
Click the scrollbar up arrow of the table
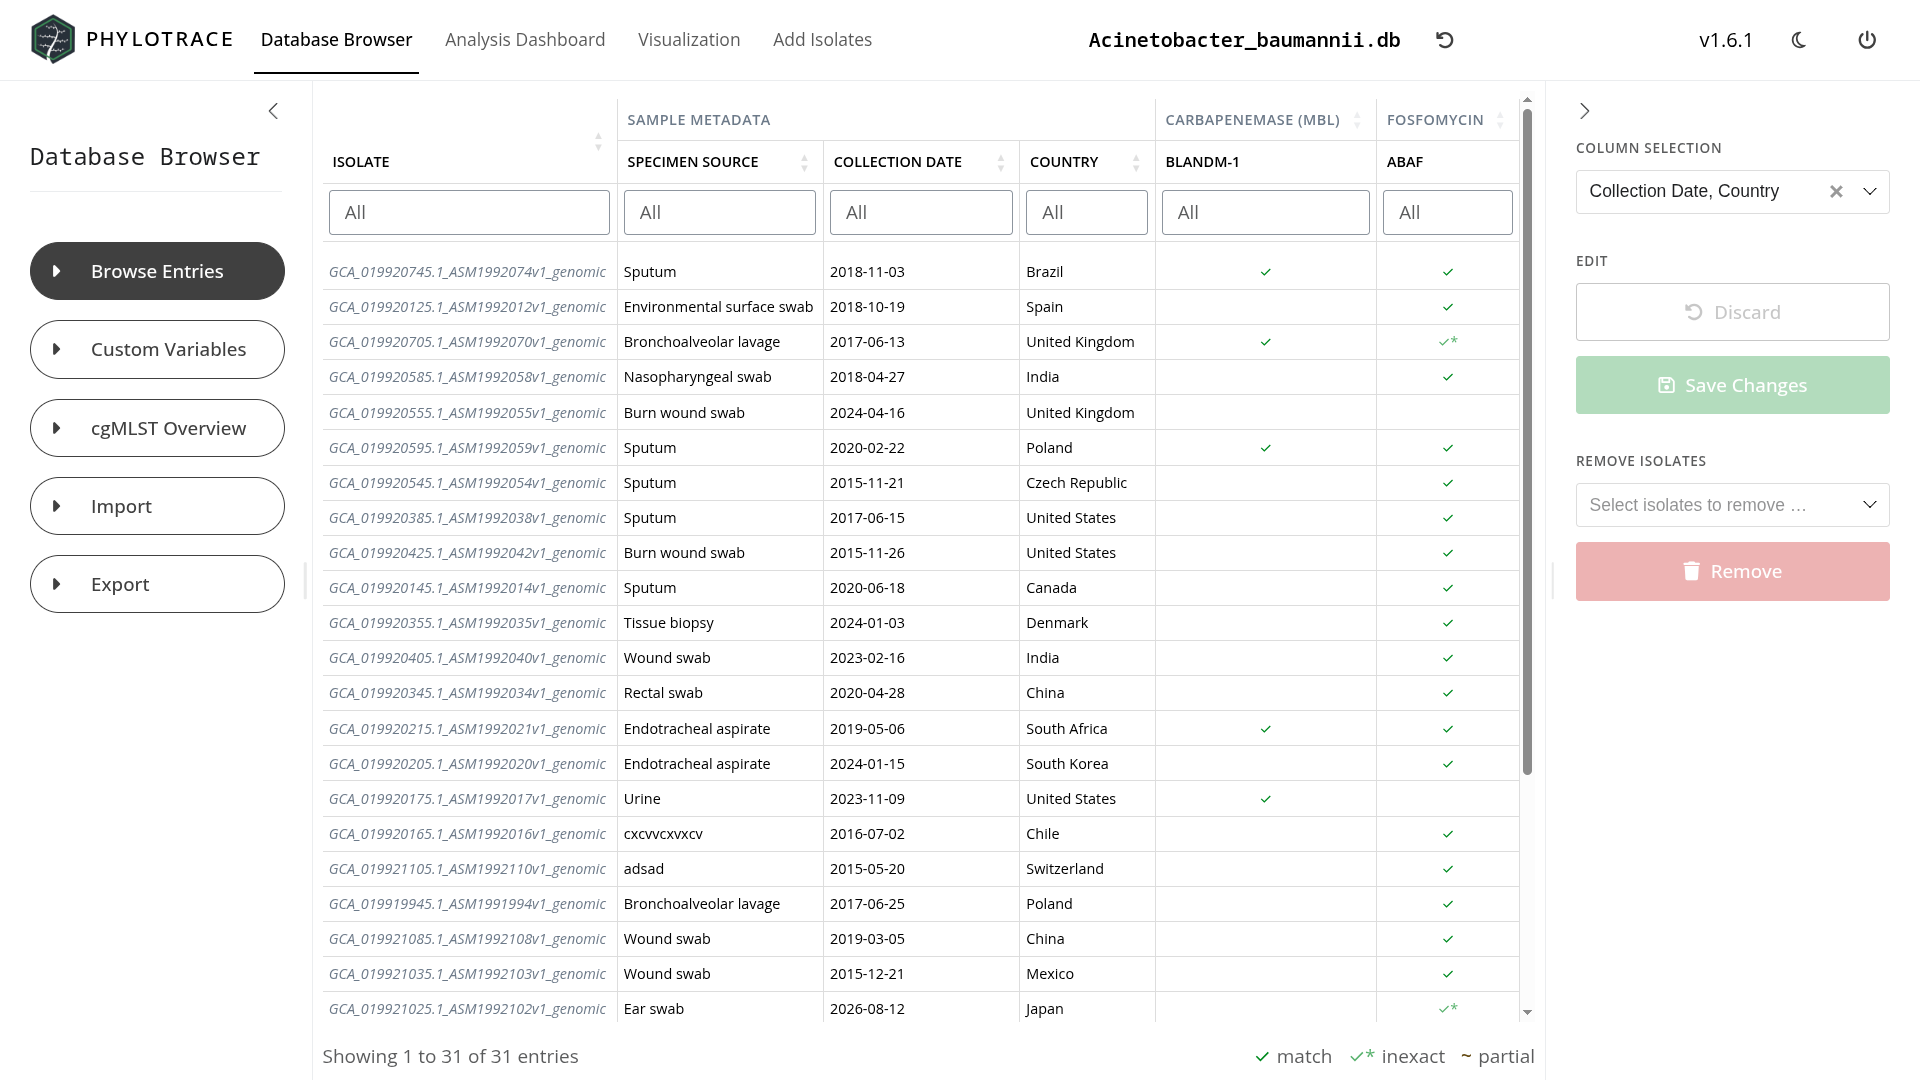(x=1527, y=100)
